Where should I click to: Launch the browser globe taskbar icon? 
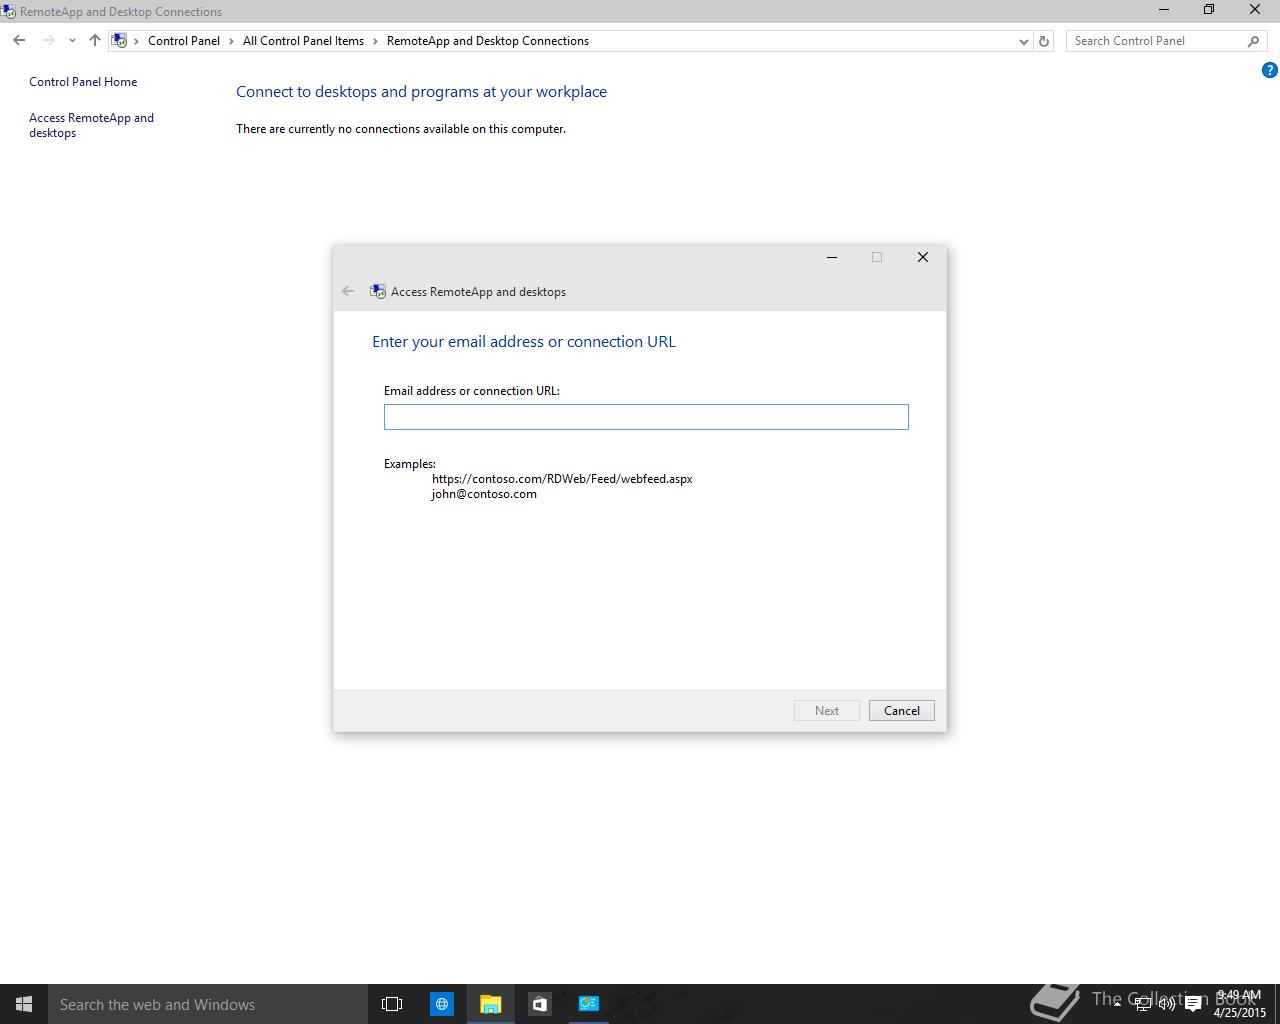click(442, 1004)
